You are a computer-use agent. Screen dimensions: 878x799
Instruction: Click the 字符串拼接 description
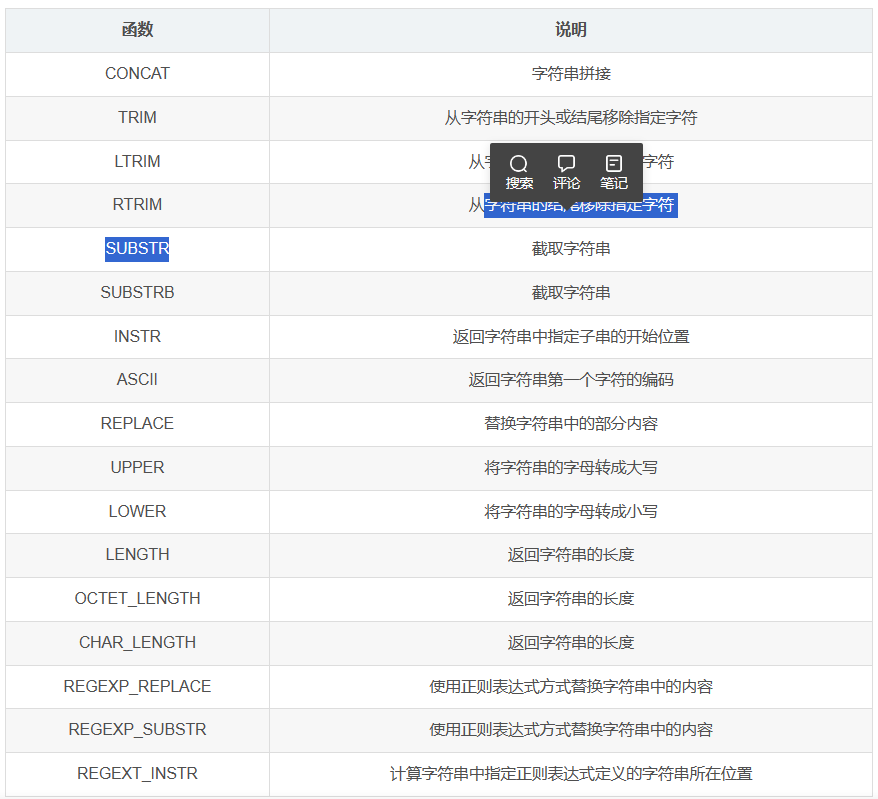pyautogui.click(x=571, y=73)
